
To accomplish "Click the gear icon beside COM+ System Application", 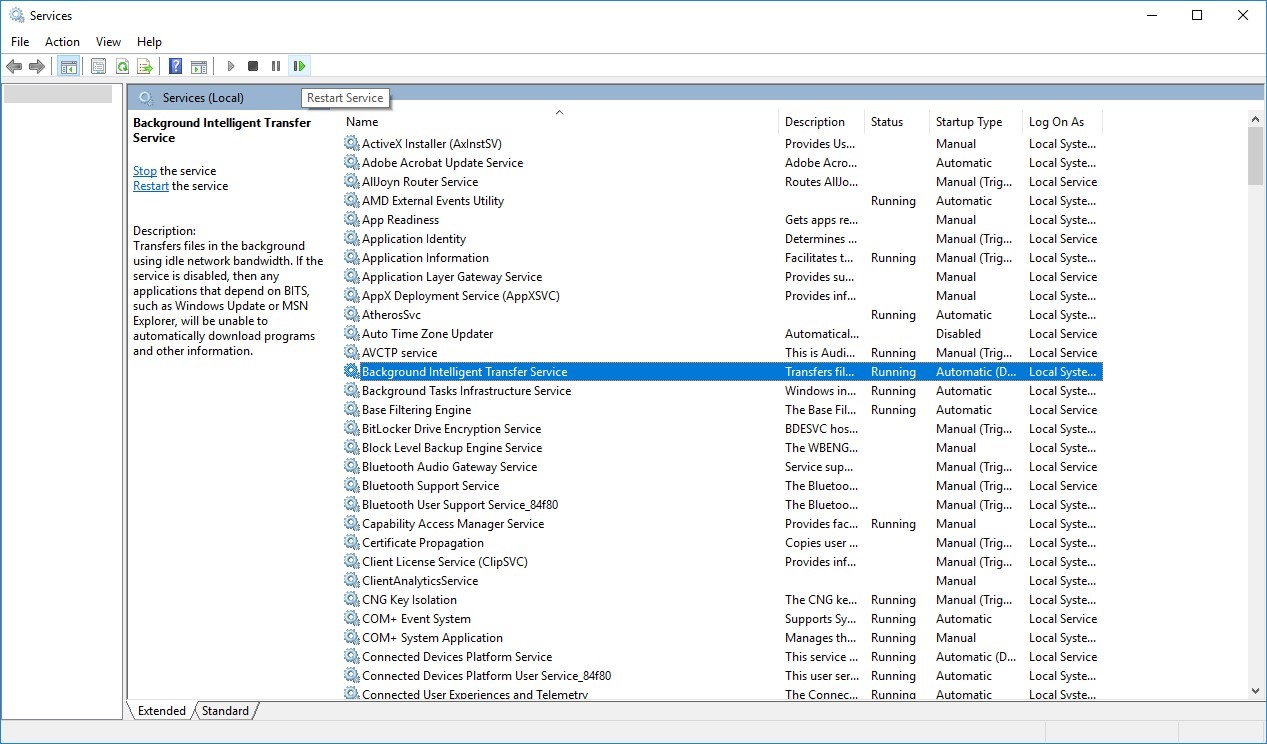I will point(351,637).
